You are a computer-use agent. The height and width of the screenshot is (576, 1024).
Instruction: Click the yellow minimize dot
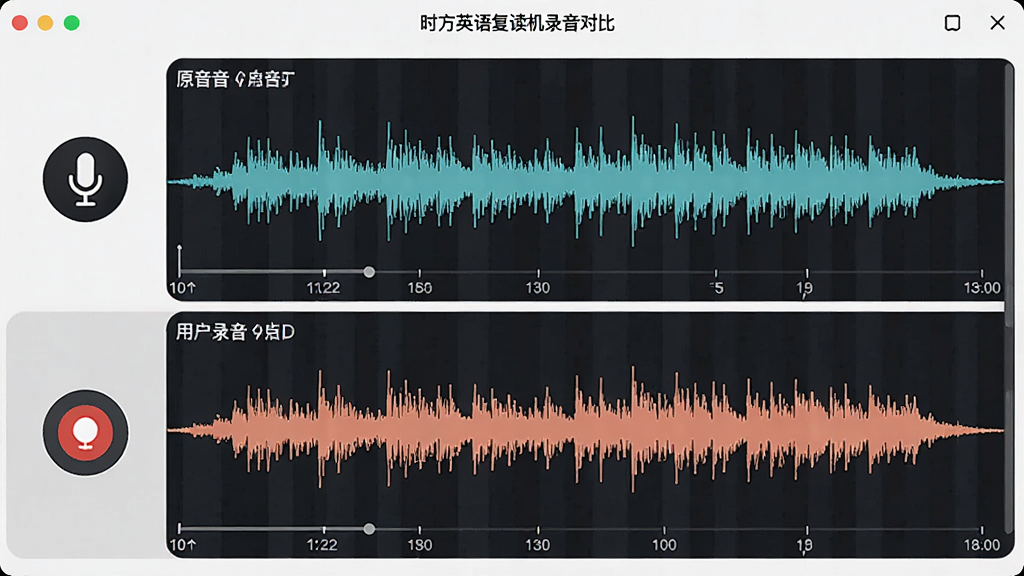(45, 23)
